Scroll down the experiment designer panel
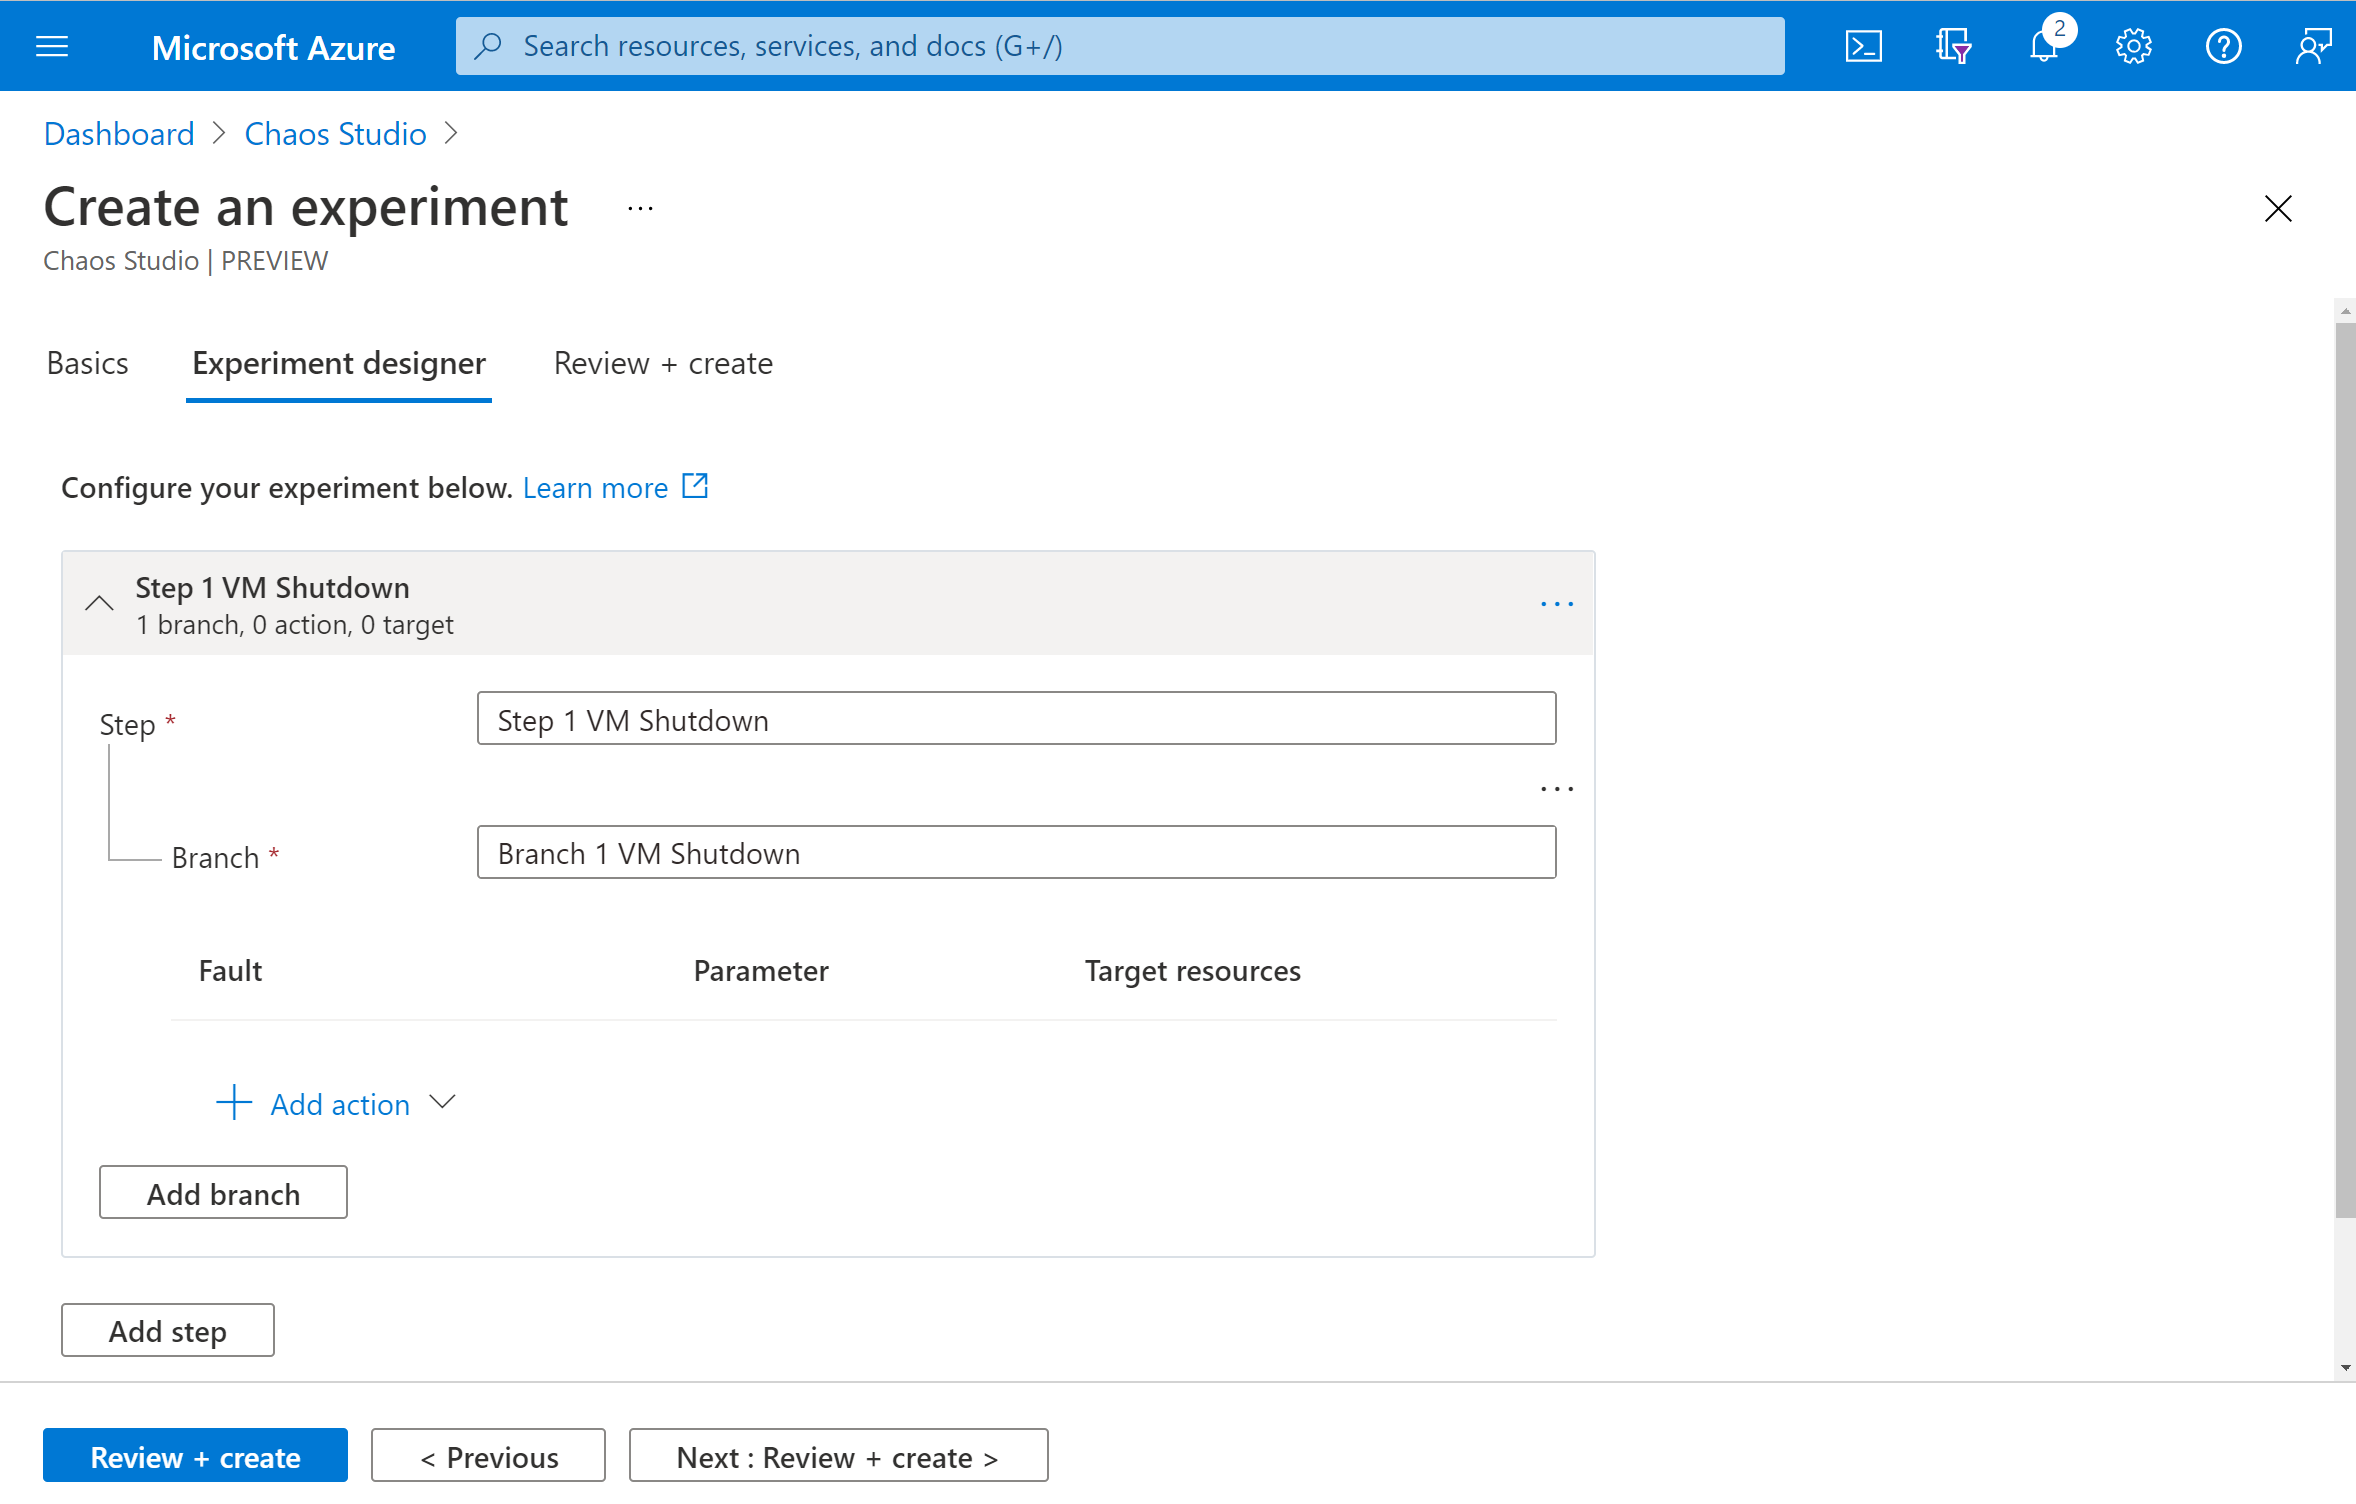The height and width of the screenshot is (1504, 2356). pos(2341,1372)
